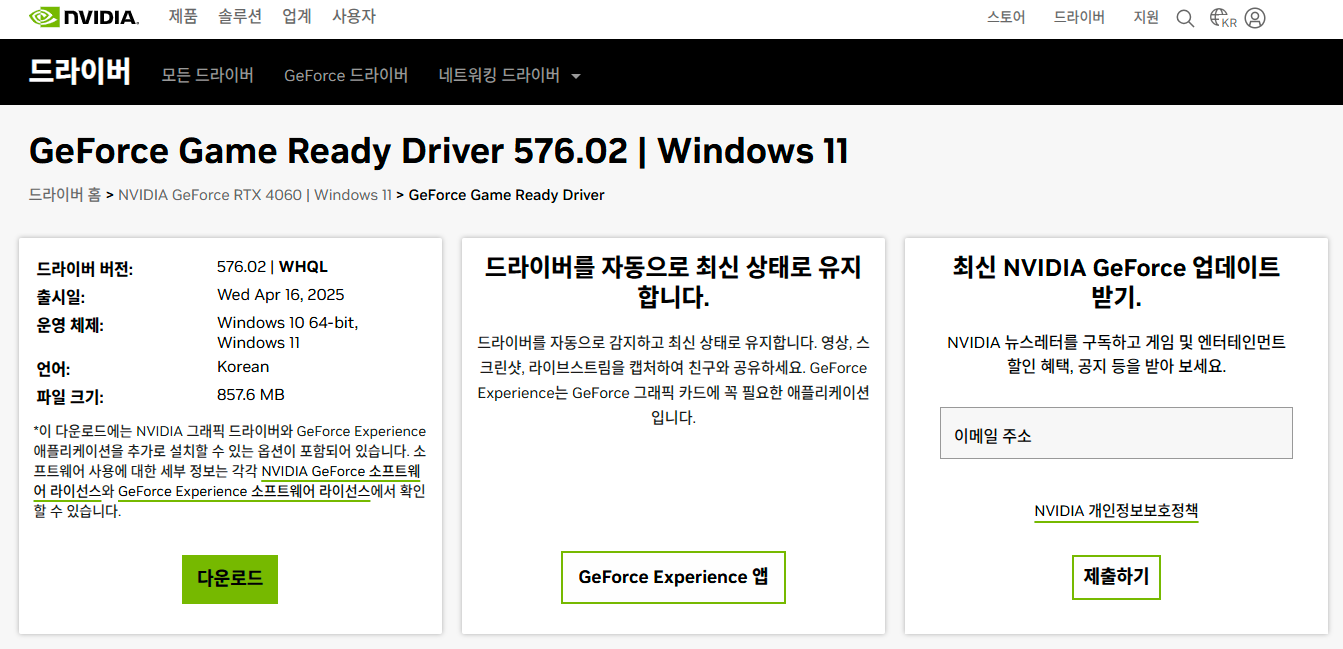Open the 제품 menu
This screenshot has height=649, width=1343.
pos(183,17)
